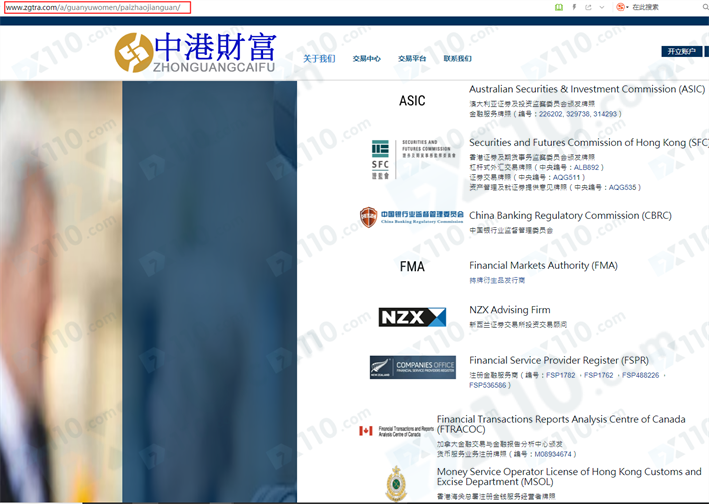
Task: Open the 关于我们 menu item
Action: 319,58
